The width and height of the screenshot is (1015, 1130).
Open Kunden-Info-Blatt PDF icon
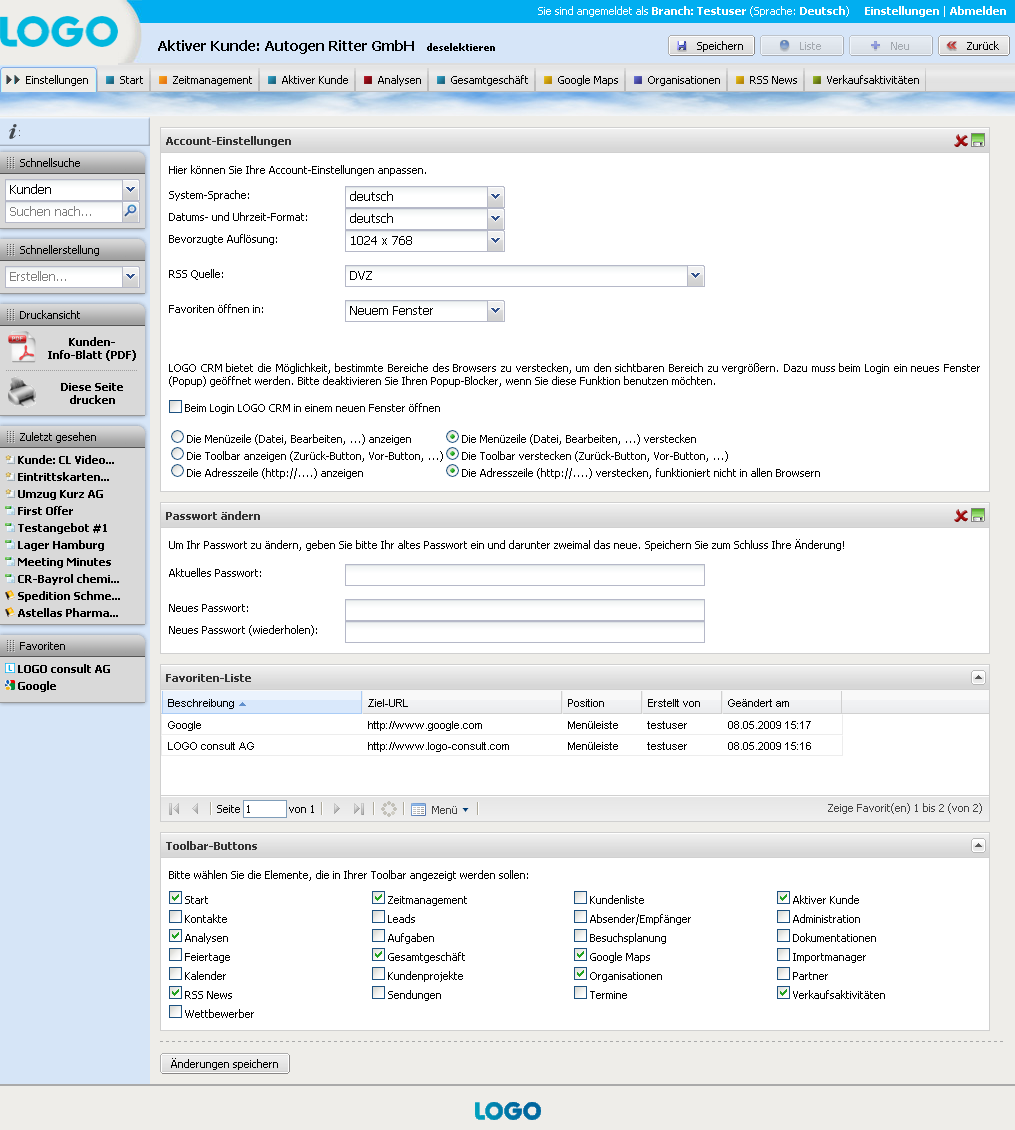coord(23,348)
